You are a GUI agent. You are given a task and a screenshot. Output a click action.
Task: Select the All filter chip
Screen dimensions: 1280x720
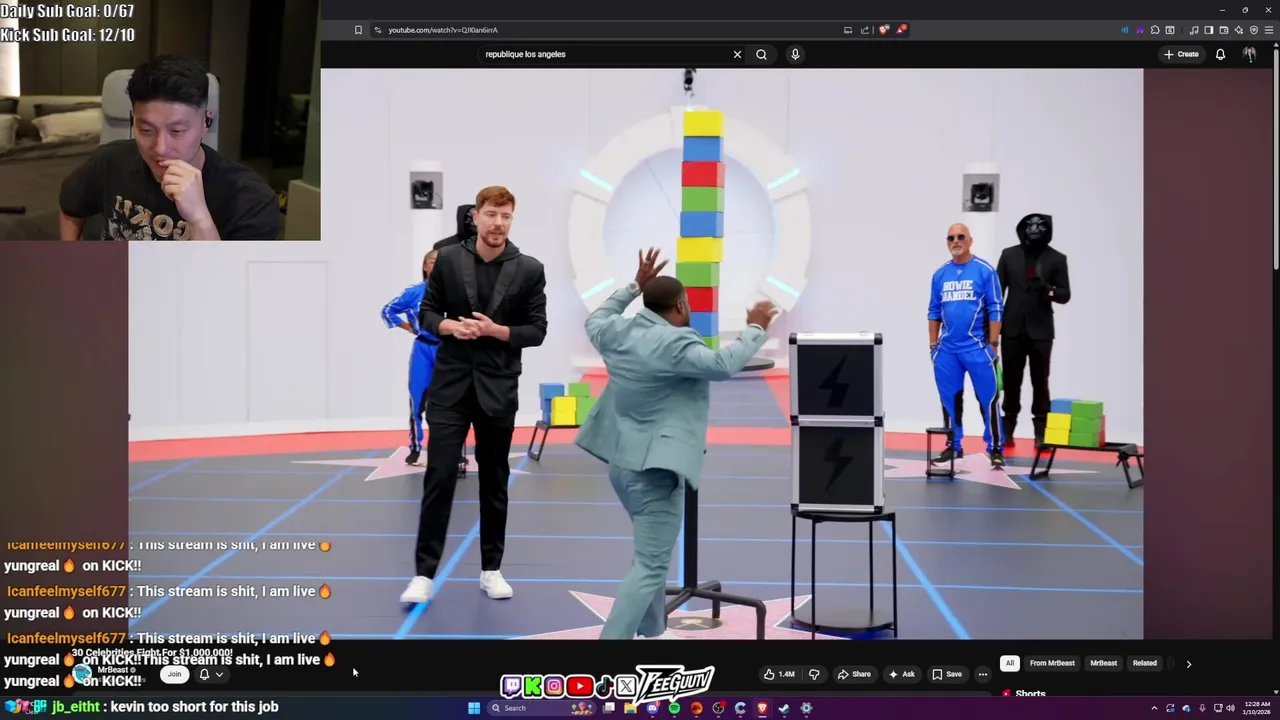click(1010, 663)
